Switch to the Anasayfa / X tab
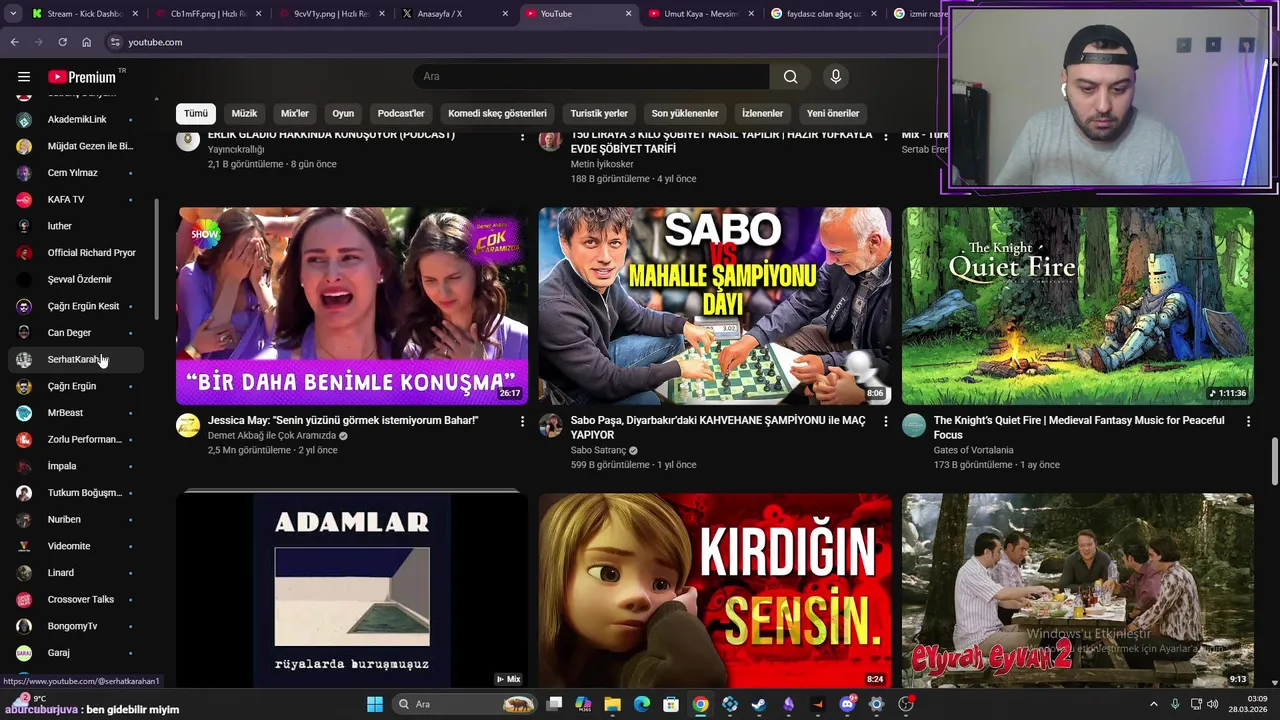 tap(455, 14)
